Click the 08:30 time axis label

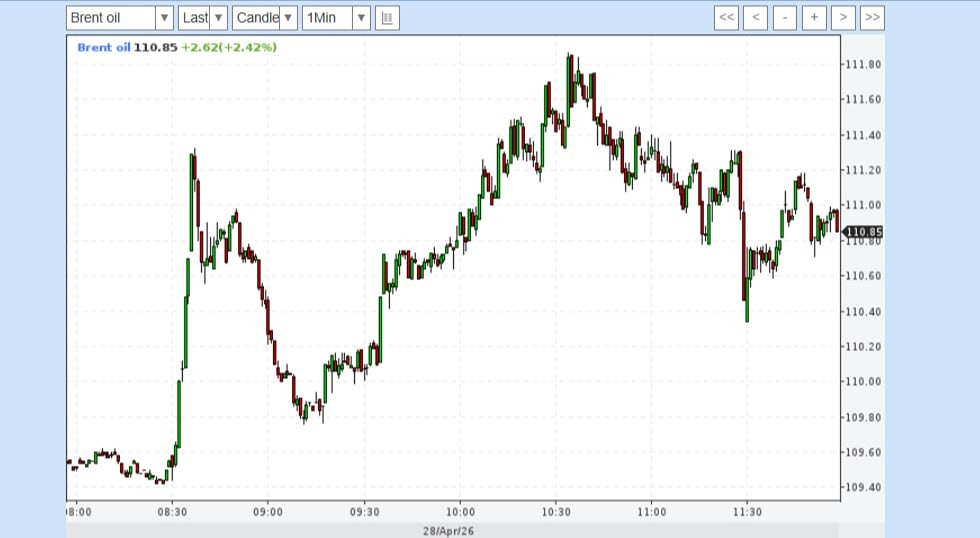click(172, 512)
